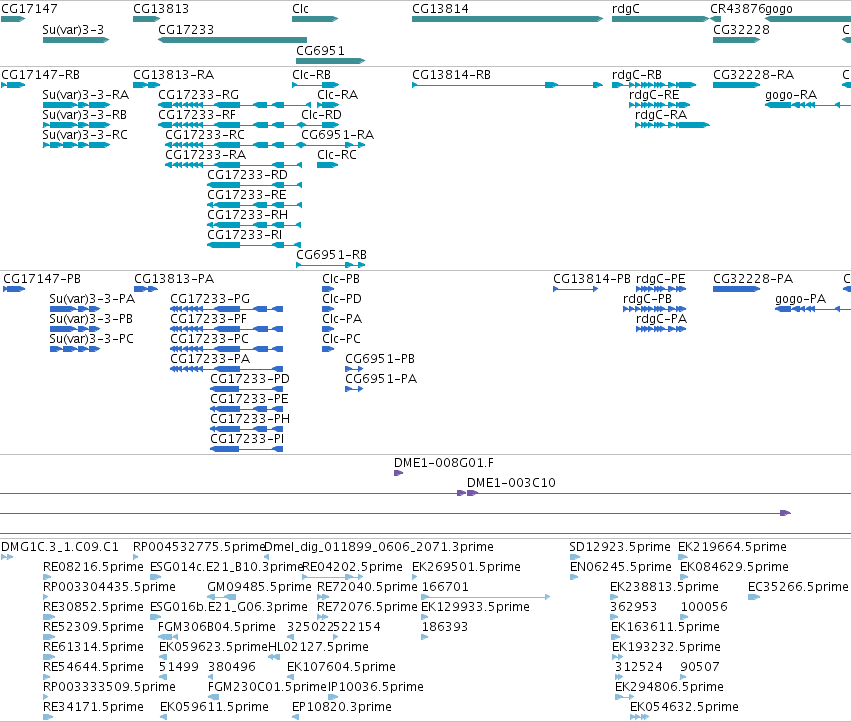Click protein CG6951-PA
The width and height of the screenshot is (851, 722).
click(354, 389)
